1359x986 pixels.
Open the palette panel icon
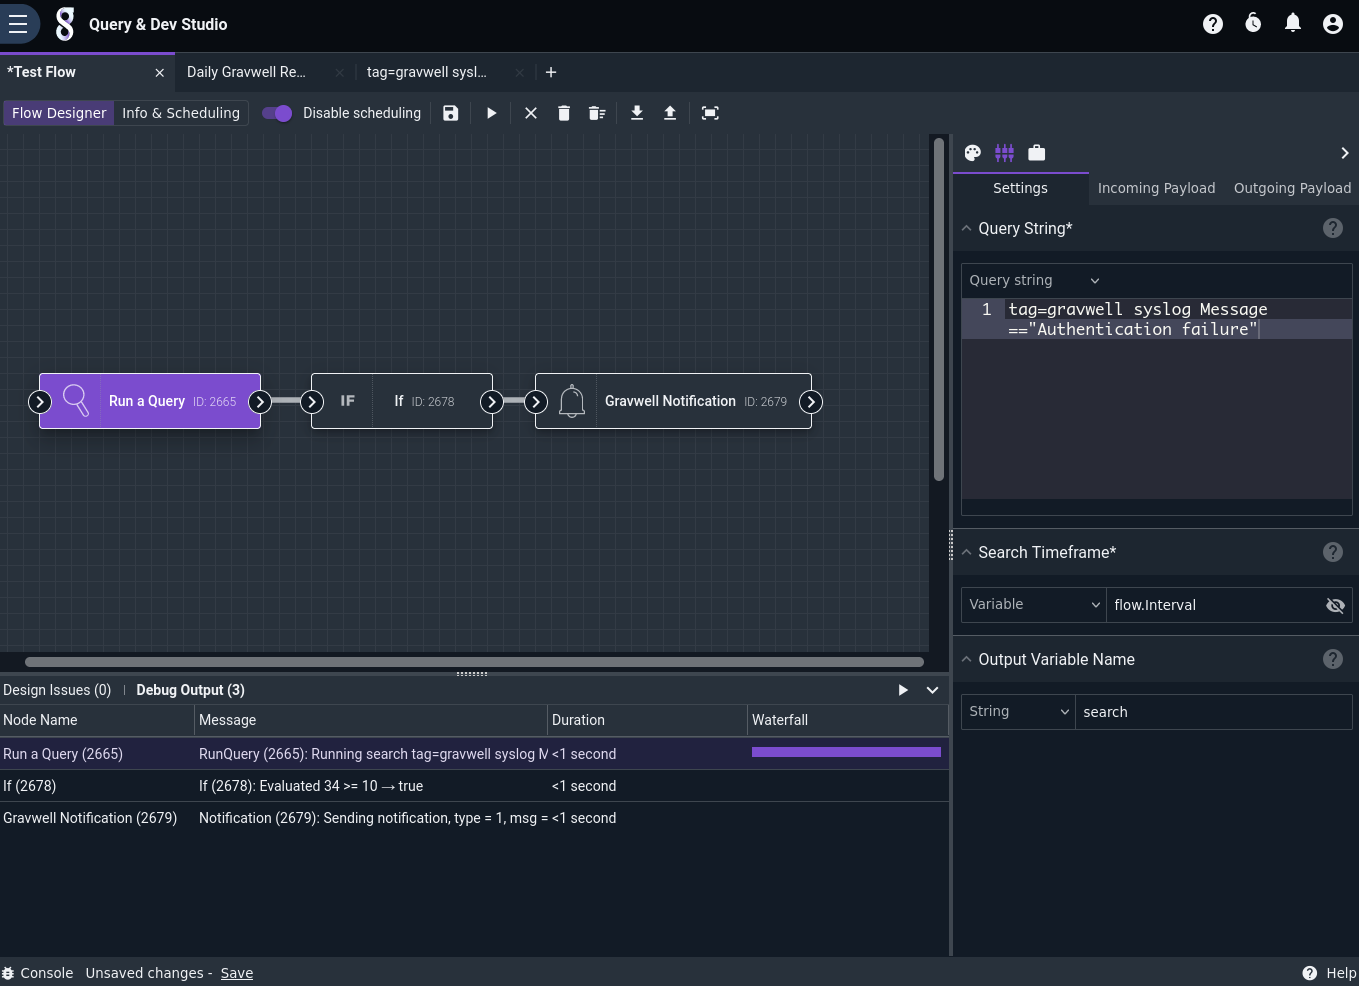[973, 153]
